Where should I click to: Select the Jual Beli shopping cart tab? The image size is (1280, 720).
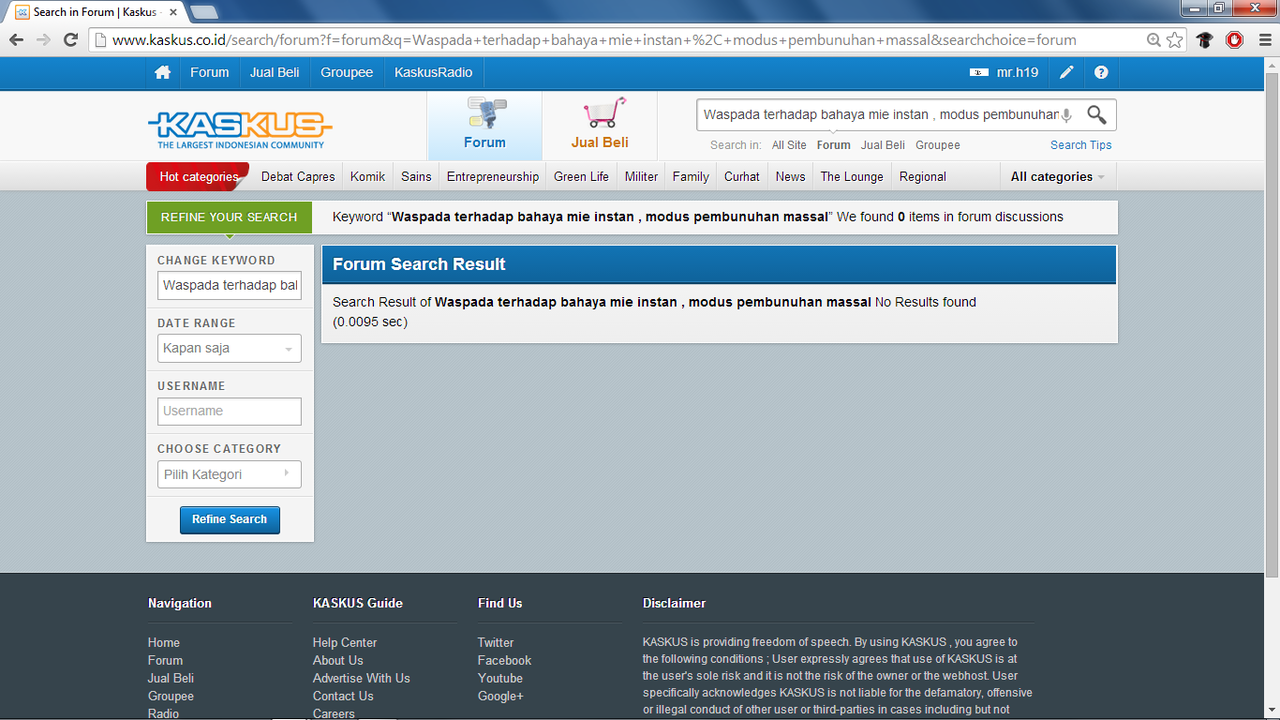600,126
